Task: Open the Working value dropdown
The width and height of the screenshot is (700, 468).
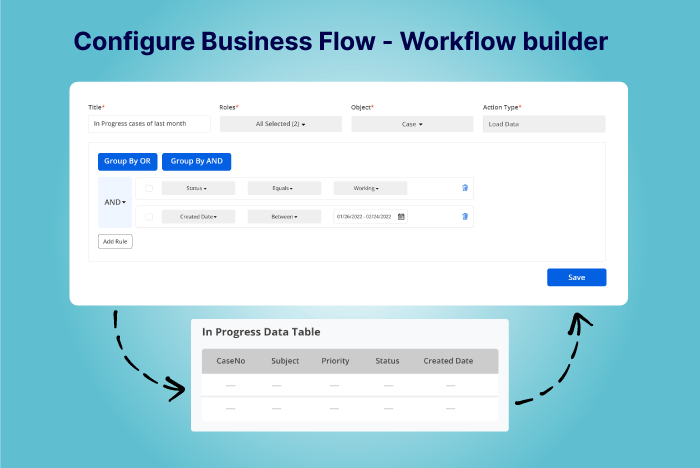Action: pyautogui.click(x=370, y=188)
